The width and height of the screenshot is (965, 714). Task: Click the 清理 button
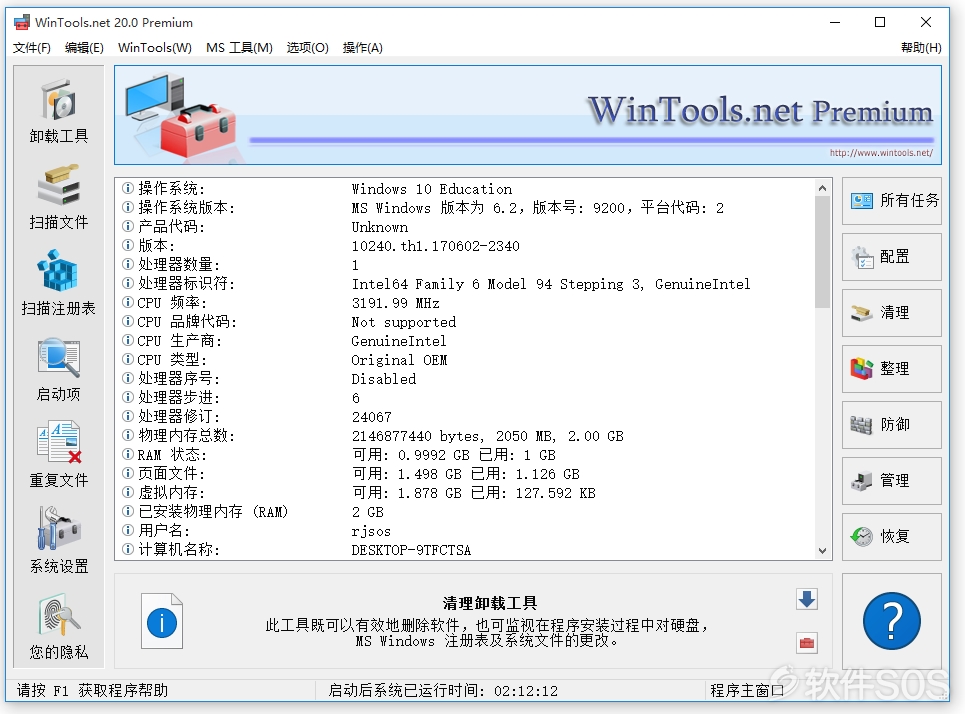point(892,313)
